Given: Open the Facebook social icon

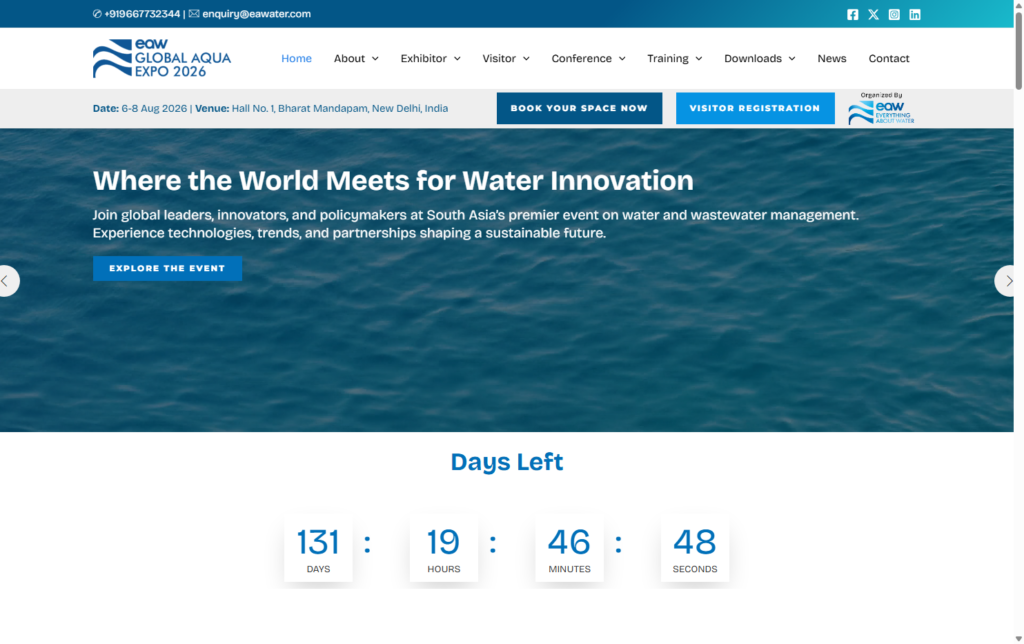Looking at the screenshot, I should [x=853, y=14].
